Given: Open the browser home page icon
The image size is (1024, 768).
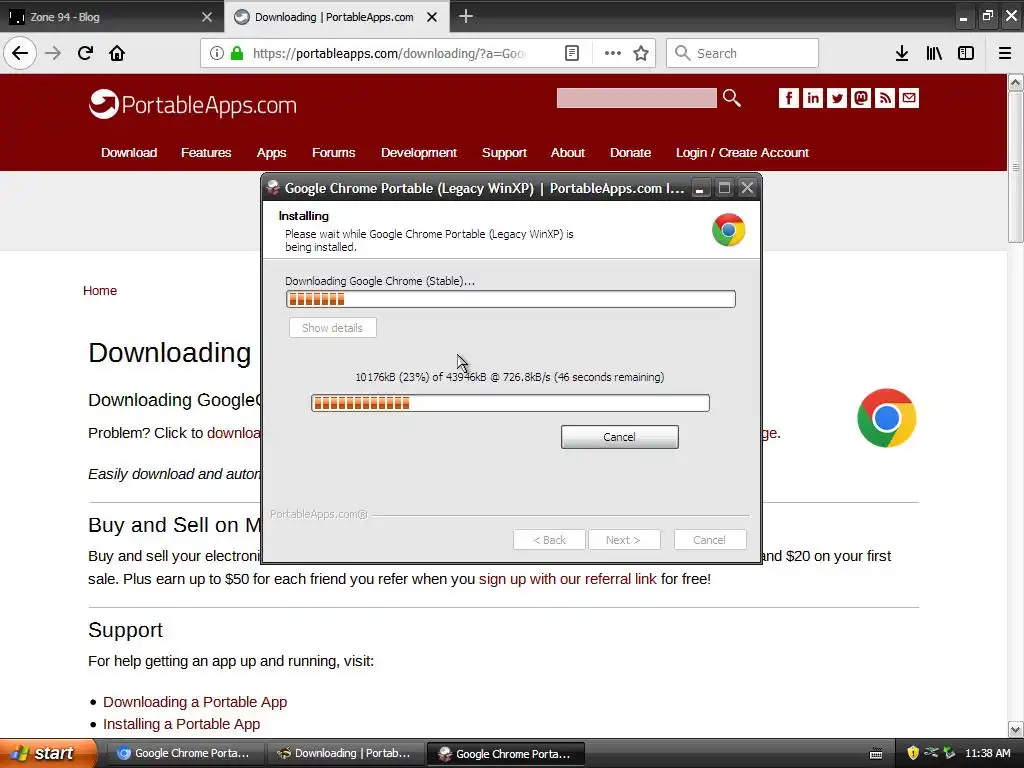Looking at the screenshot, I should point(117,53).
